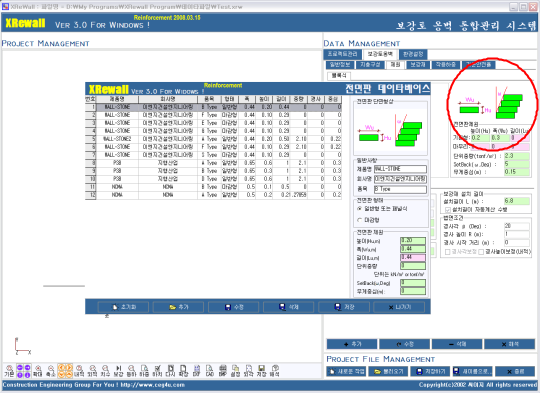Click the 축소 zoom-out toolbar icon
This screenshot has width=540, height=393.
[51, 371]
